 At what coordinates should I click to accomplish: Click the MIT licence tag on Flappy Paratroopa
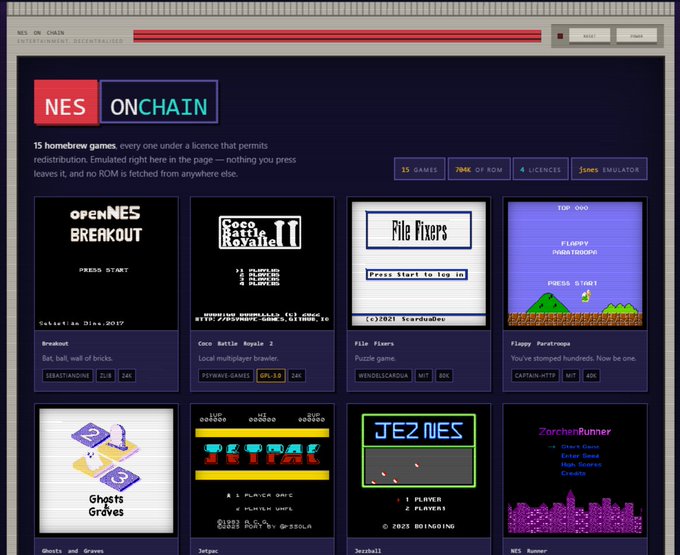[571, 375]
